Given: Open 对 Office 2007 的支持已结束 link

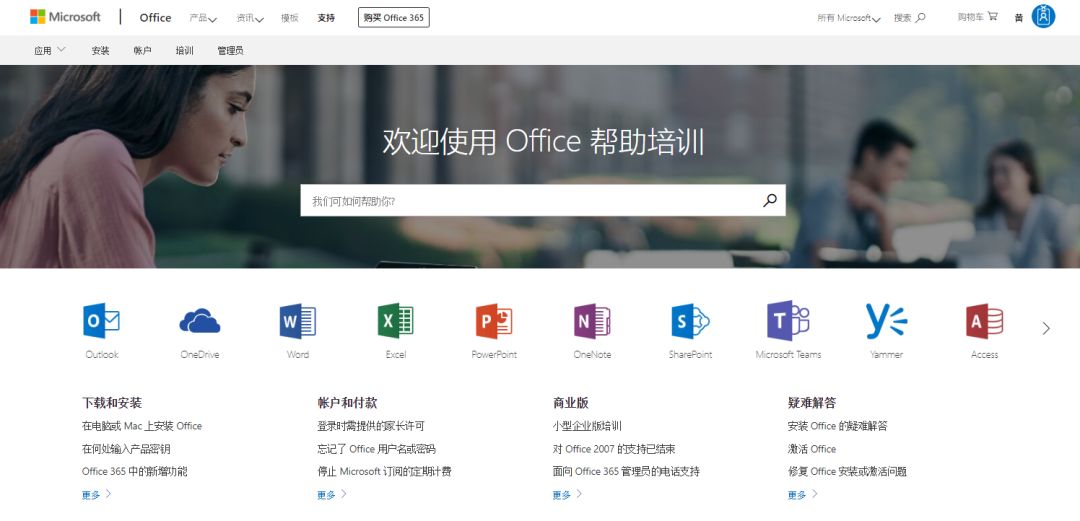Looking at the screenshot, I should pyautogui.click(x=614, y=449).
